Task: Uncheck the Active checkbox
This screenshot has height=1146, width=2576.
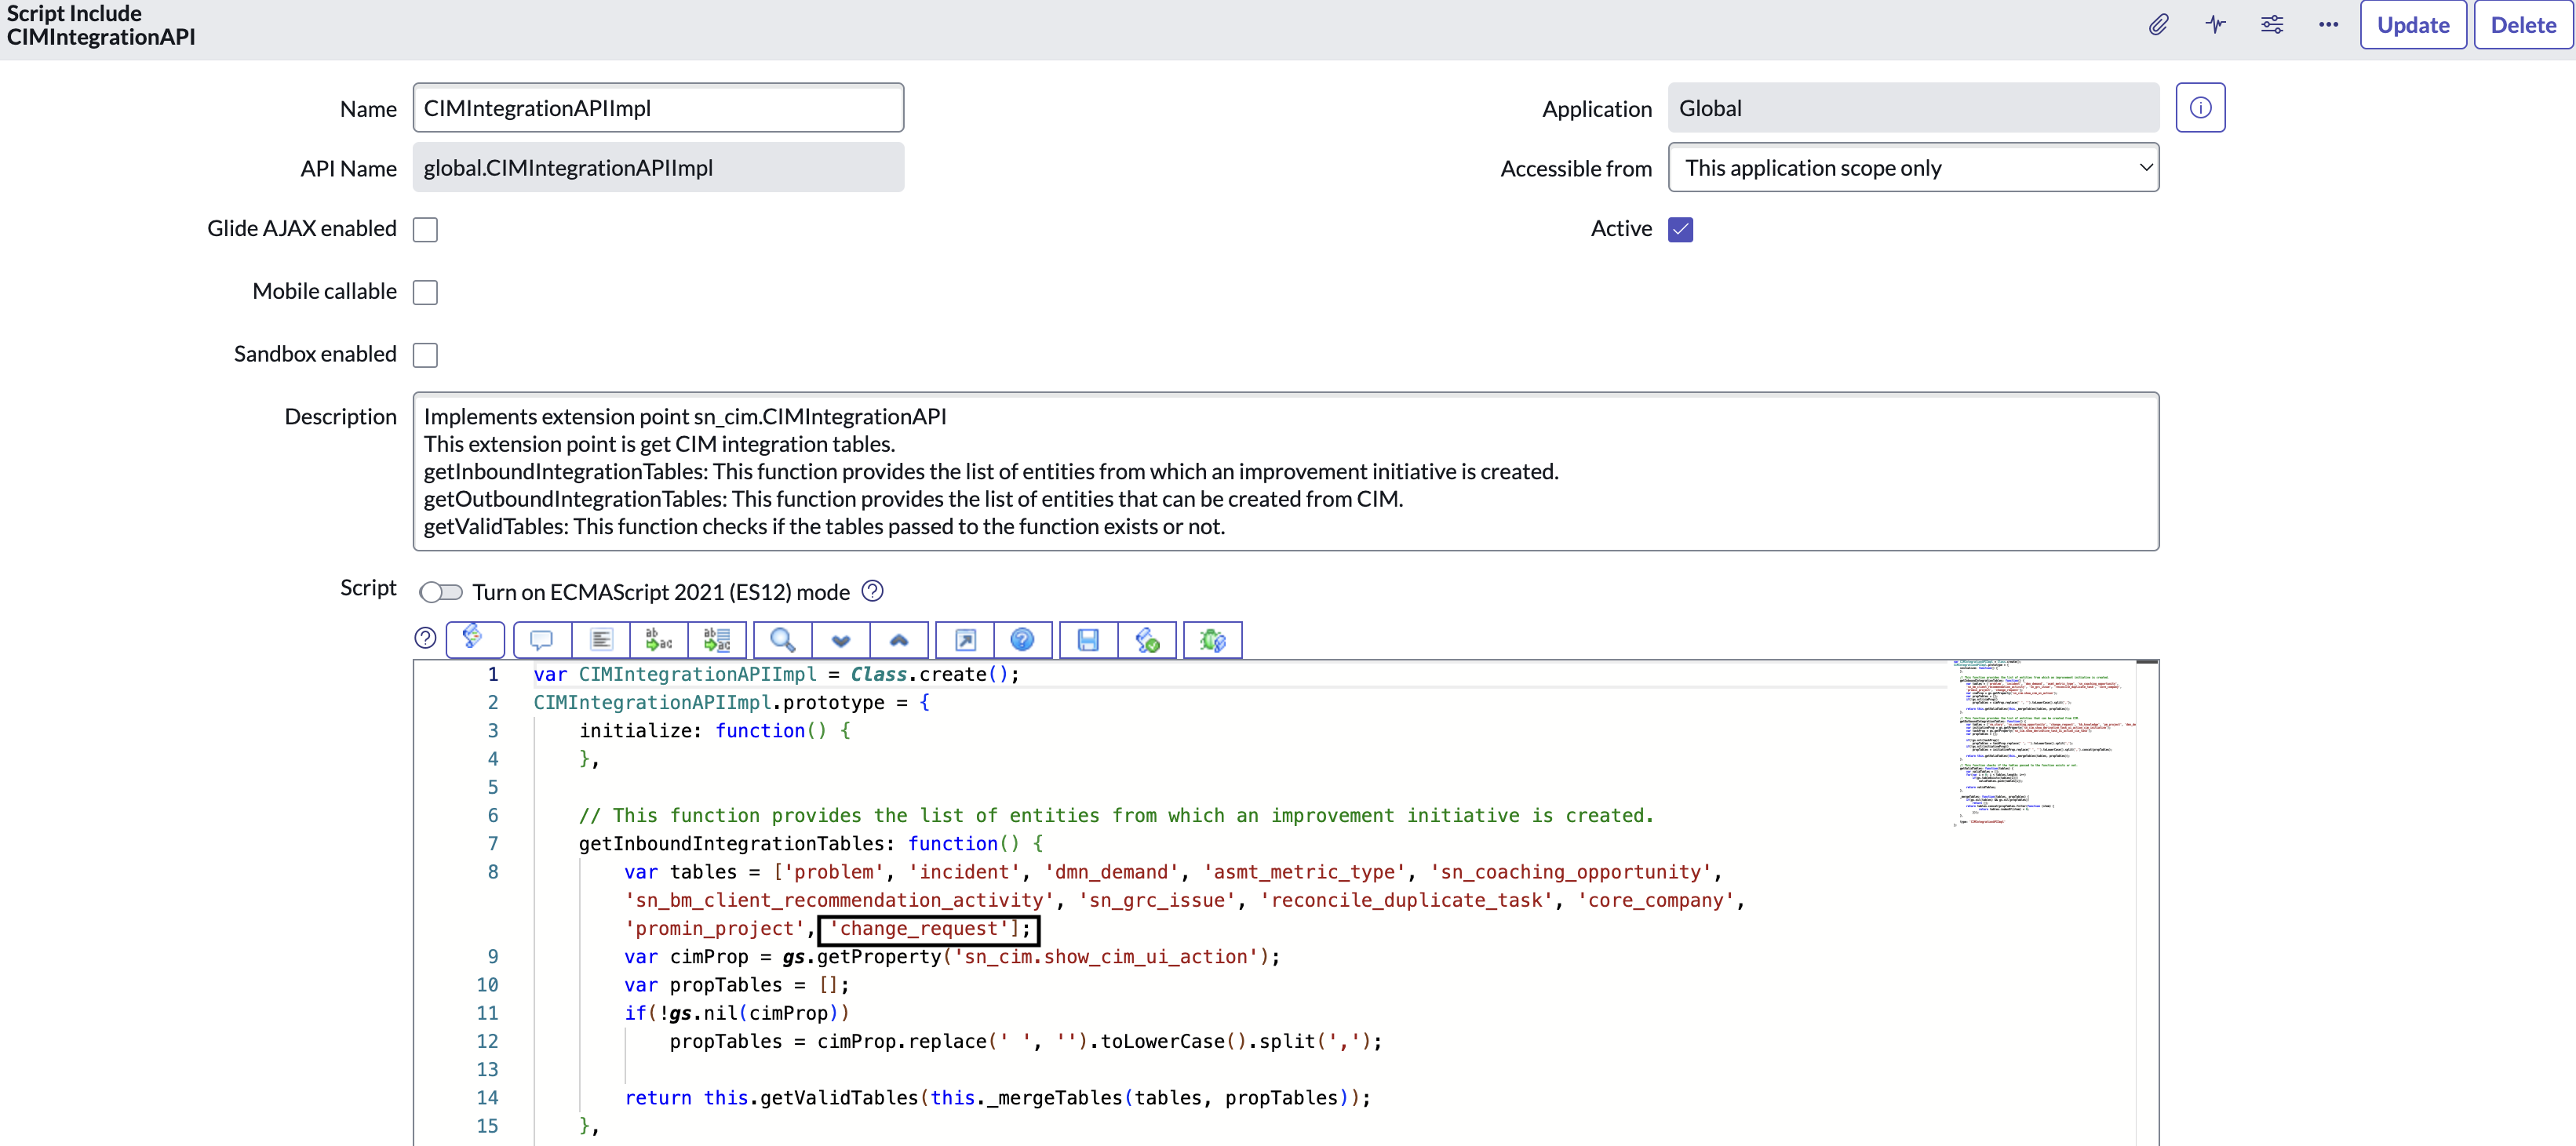Action: click(x=1680, y=229)
